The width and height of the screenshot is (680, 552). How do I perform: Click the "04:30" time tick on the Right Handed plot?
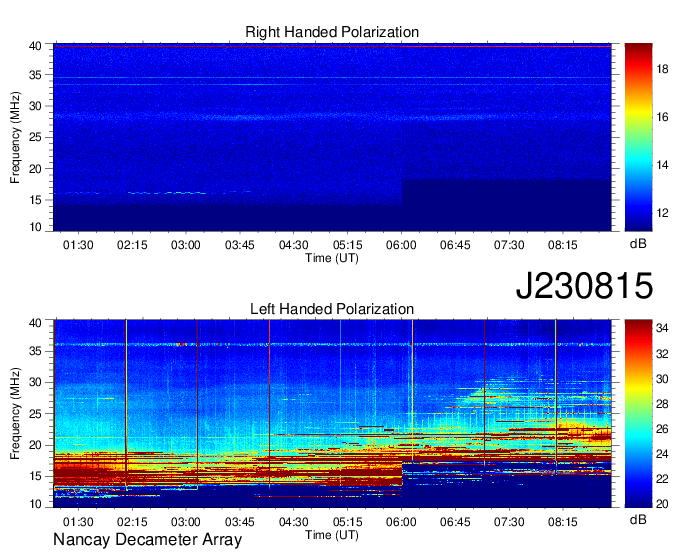[x=294, y=245]
